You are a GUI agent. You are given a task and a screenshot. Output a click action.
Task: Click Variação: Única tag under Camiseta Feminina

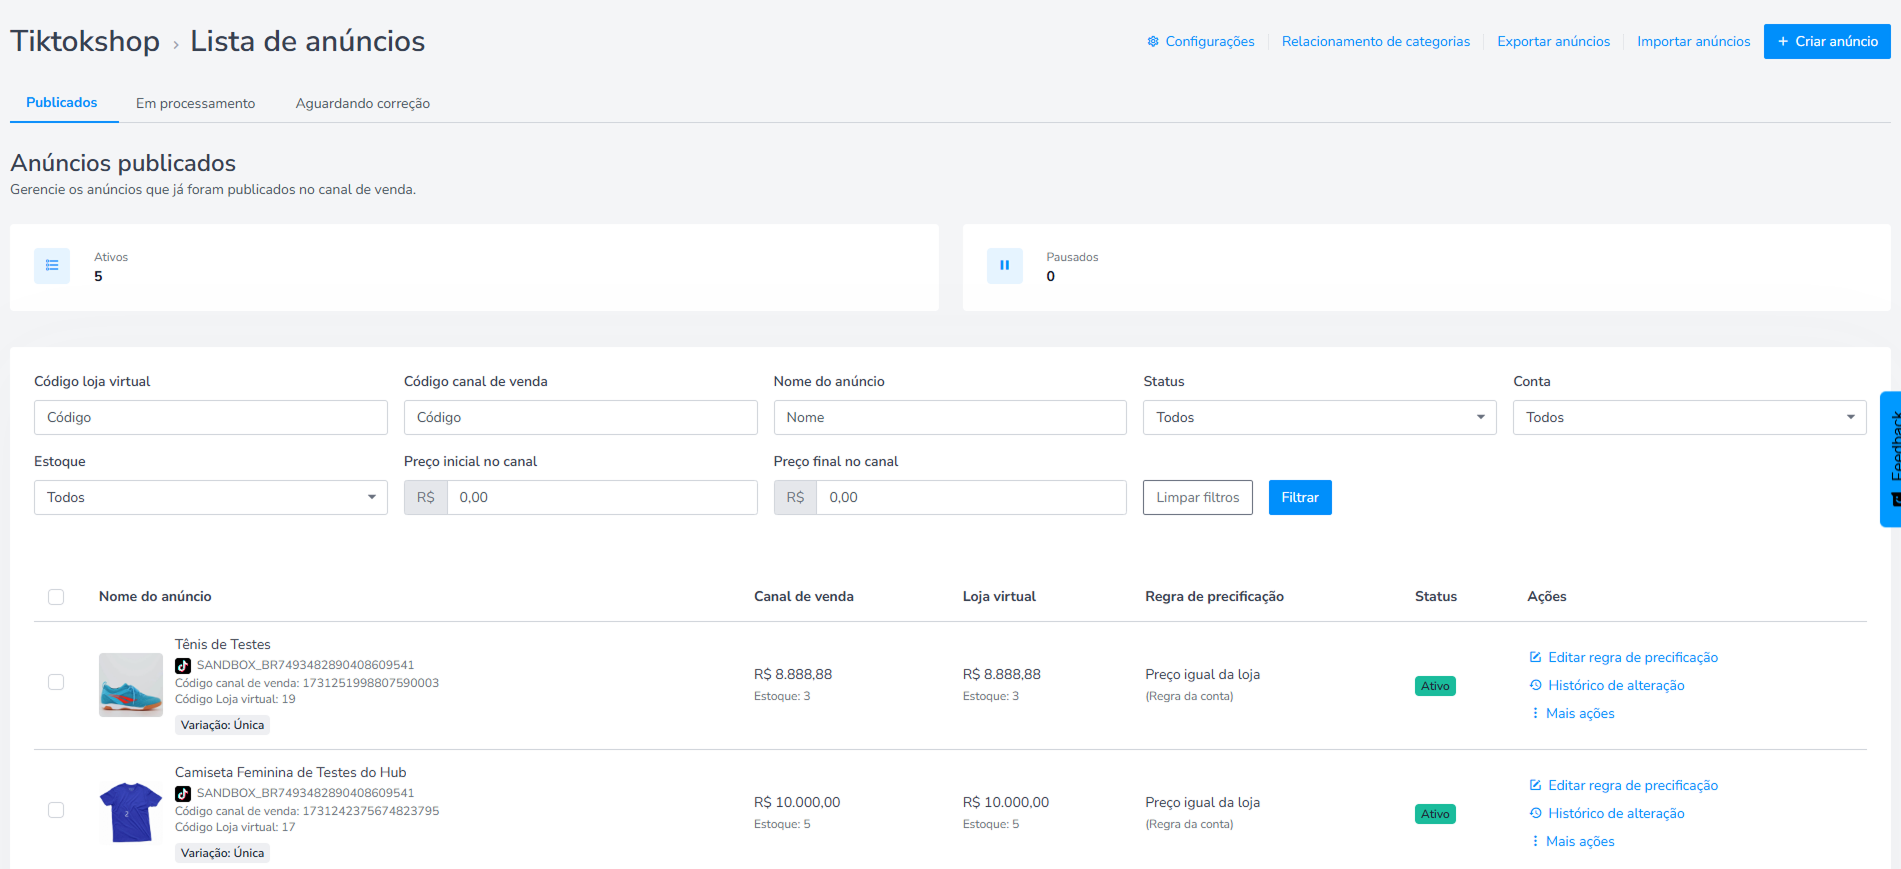click(x=222, y=853)
